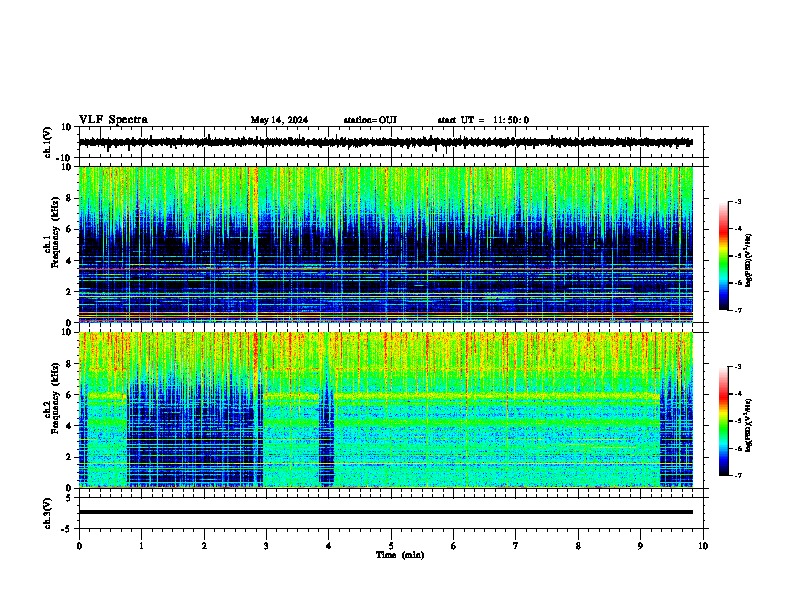Click the ch.1 voltage waveform trace
The width and height of the screenshot is (792, 612).
pyautogui.click(x=386, y=142)
